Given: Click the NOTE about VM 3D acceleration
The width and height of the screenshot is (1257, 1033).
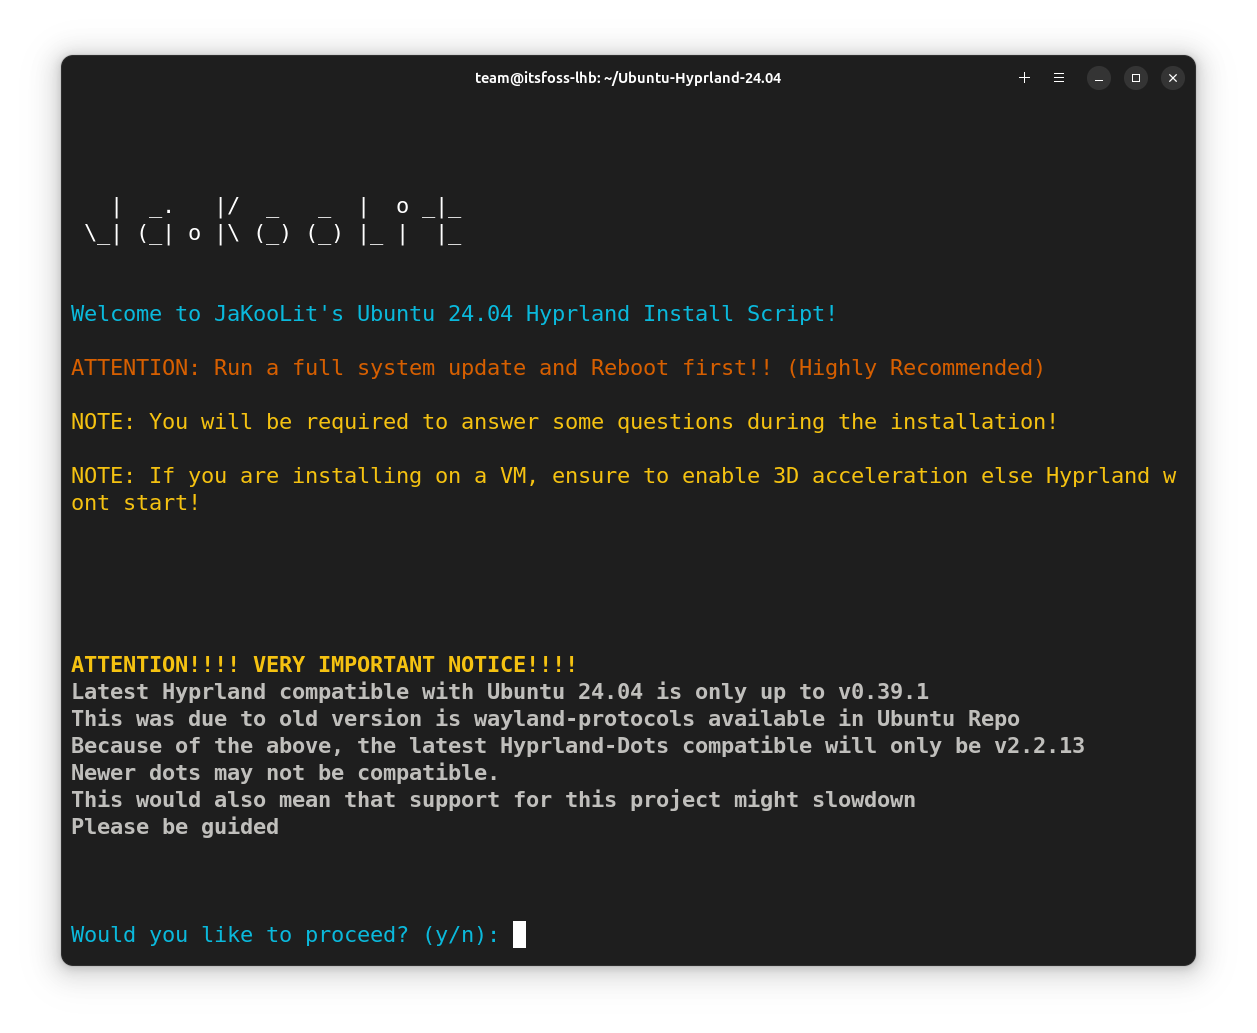Looking at the screenshot, I should [x=623, y=475].
